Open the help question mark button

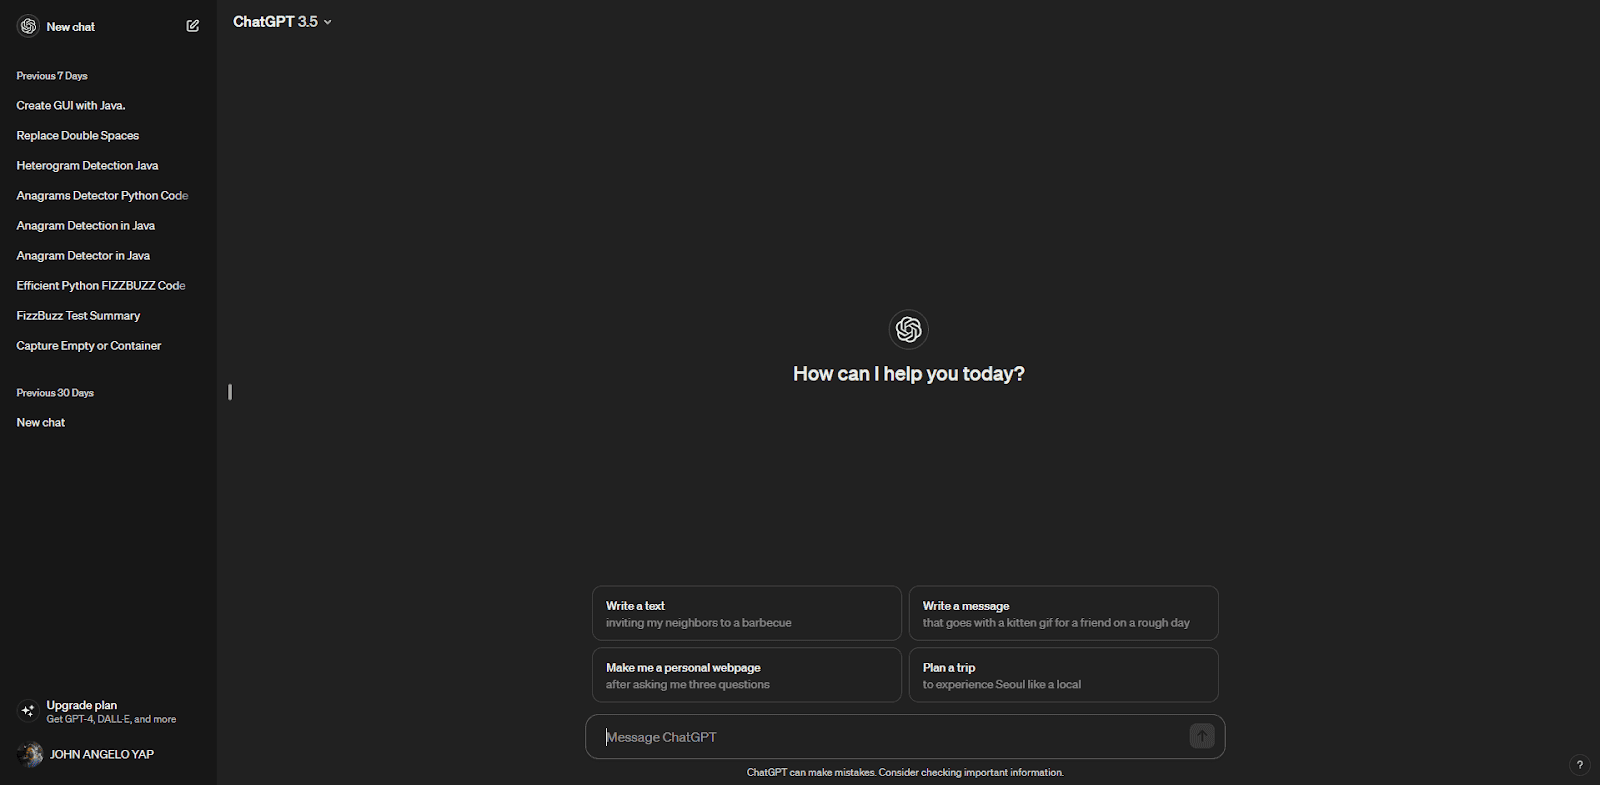1579,765
